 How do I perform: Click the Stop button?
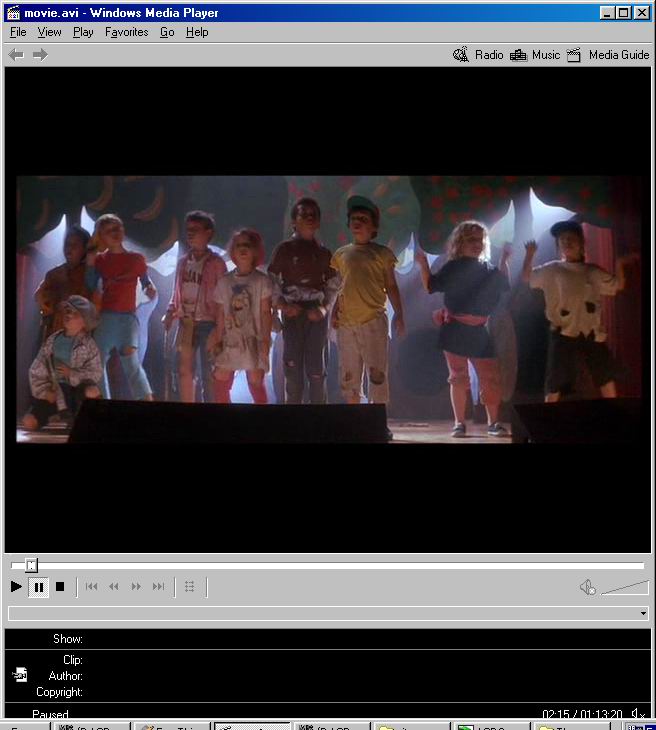click(60, 587)
